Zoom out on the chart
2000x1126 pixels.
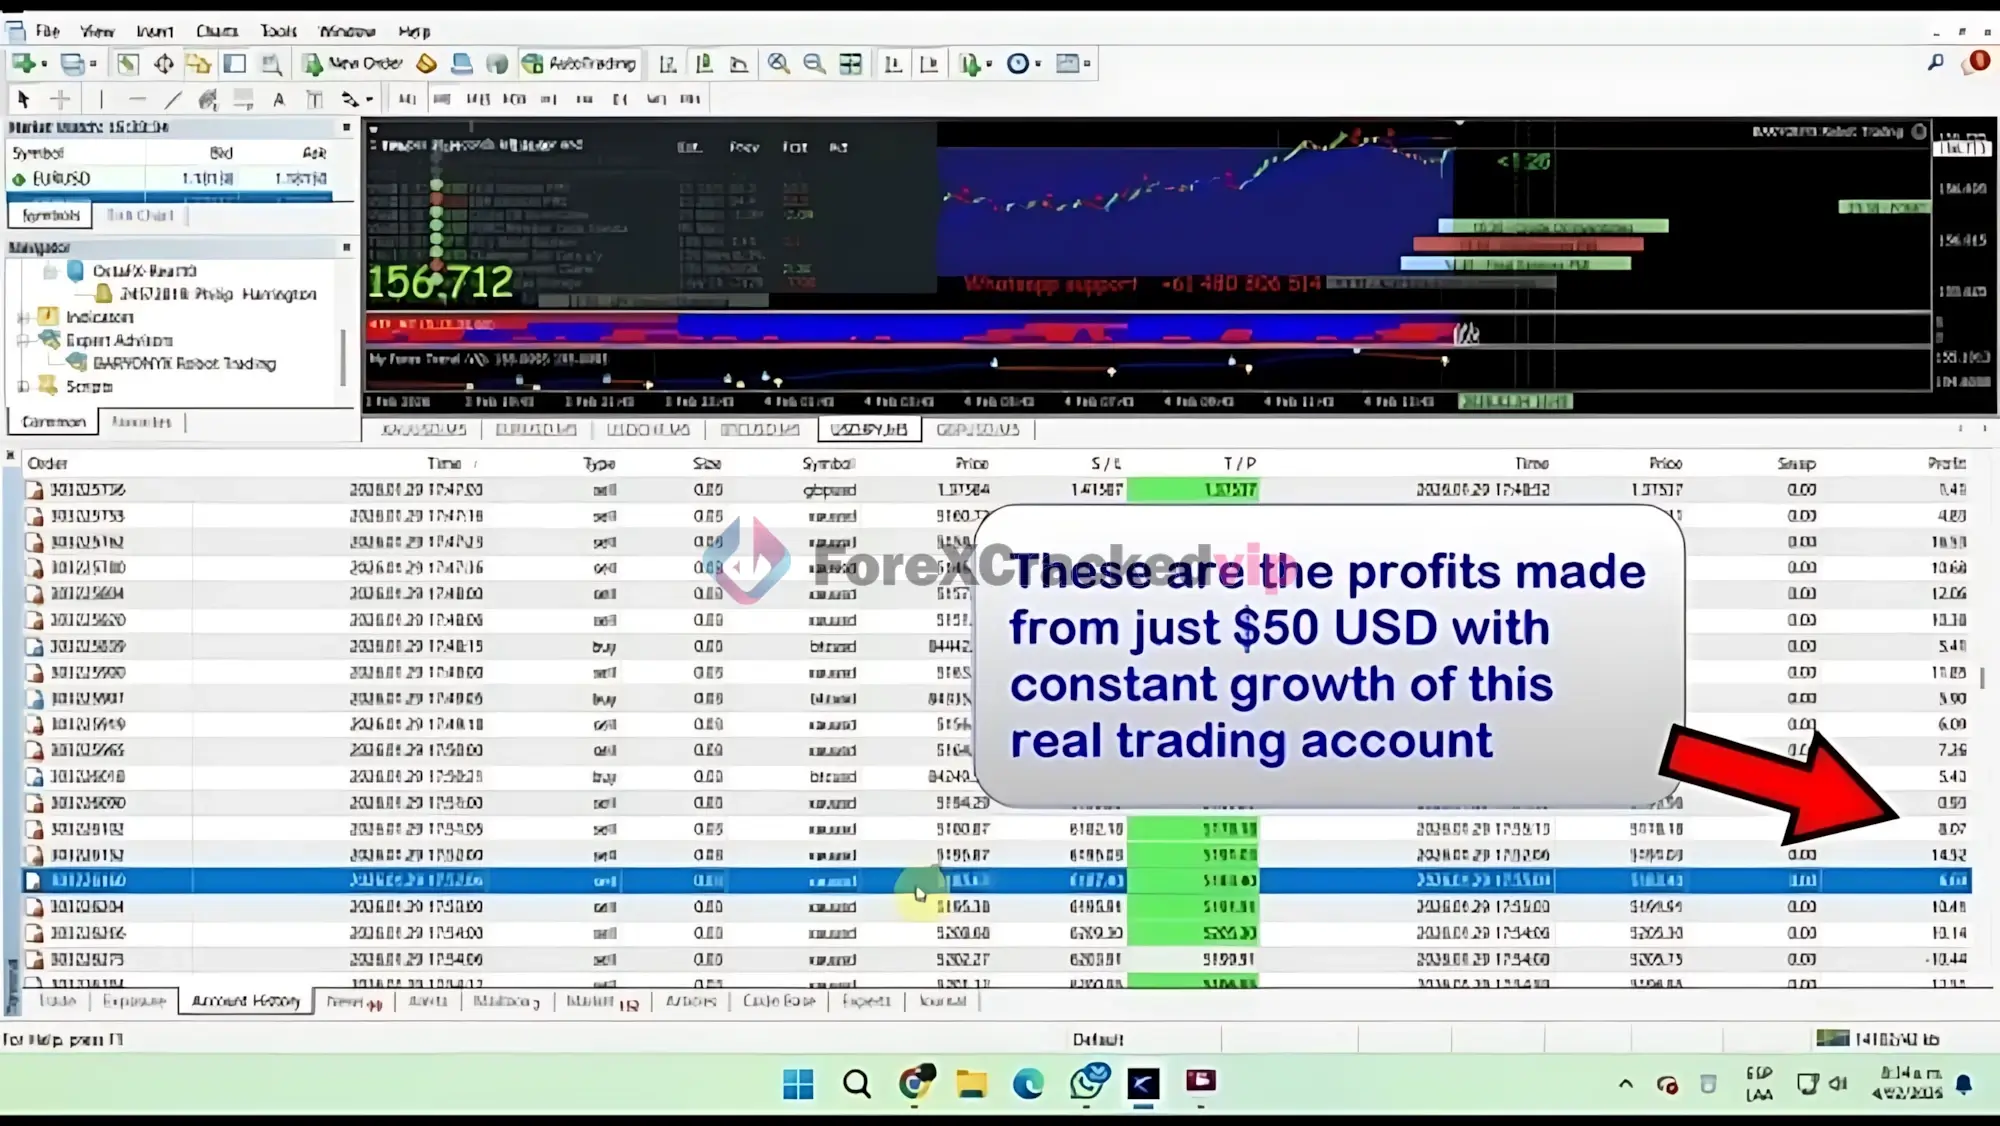814,64
